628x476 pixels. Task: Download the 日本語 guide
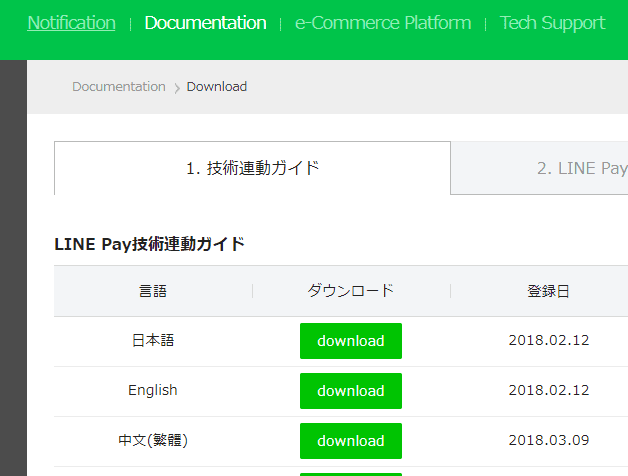click(x=351, y=341)
